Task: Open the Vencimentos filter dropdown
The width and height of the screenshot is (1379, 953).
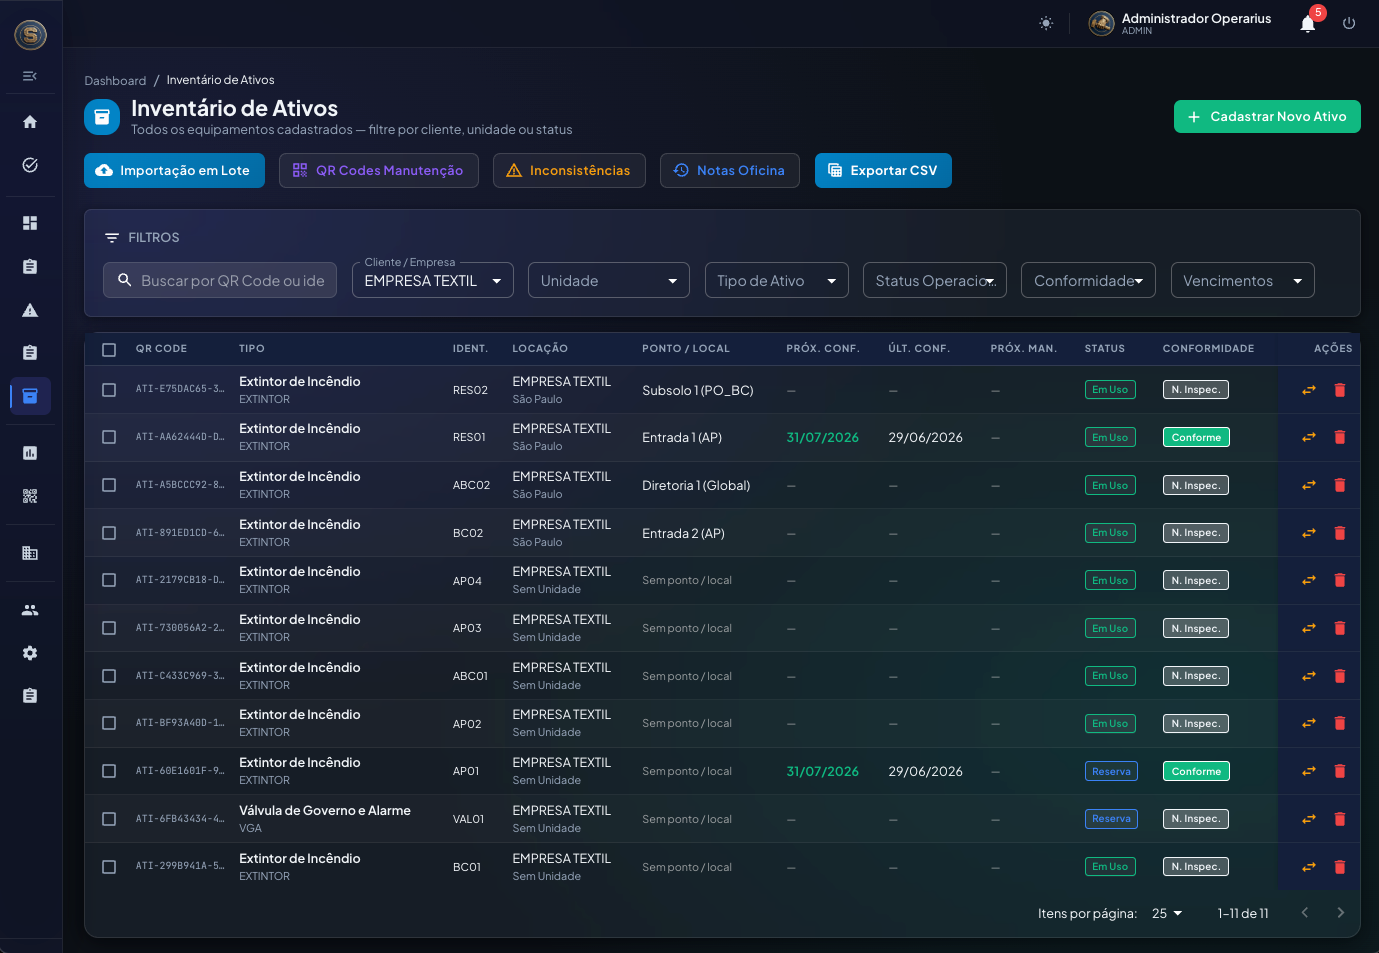Action: coord(1242,280)
